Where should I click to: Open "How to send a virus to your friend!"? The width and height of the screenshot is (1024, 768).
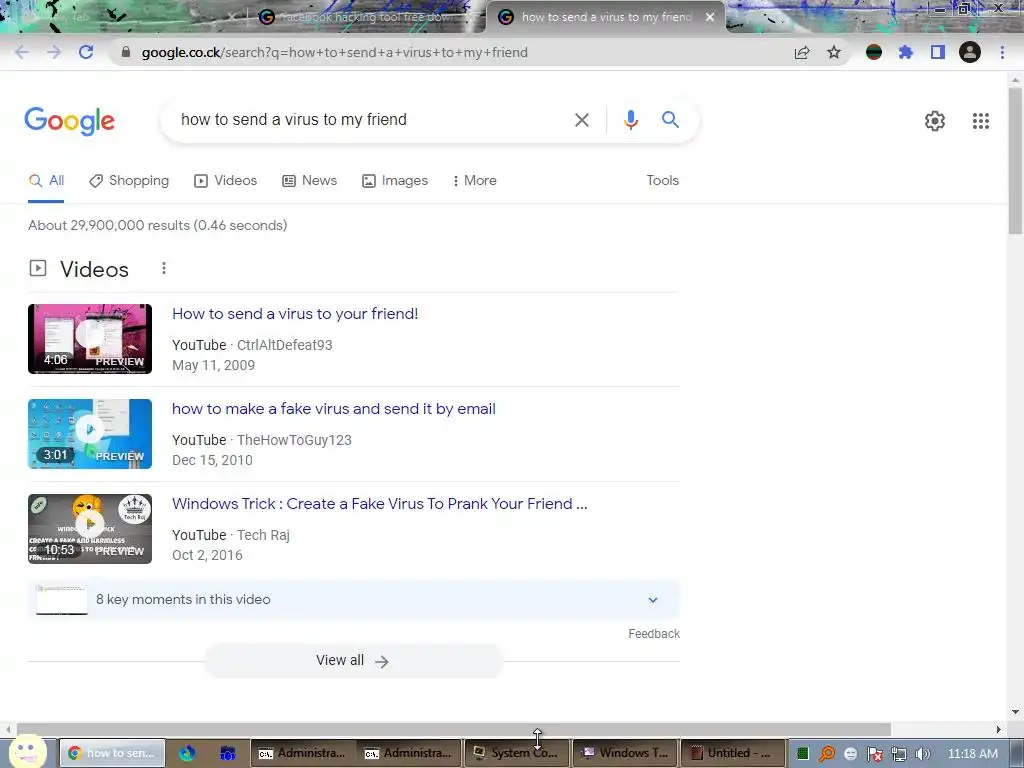[x=295, y=314]
